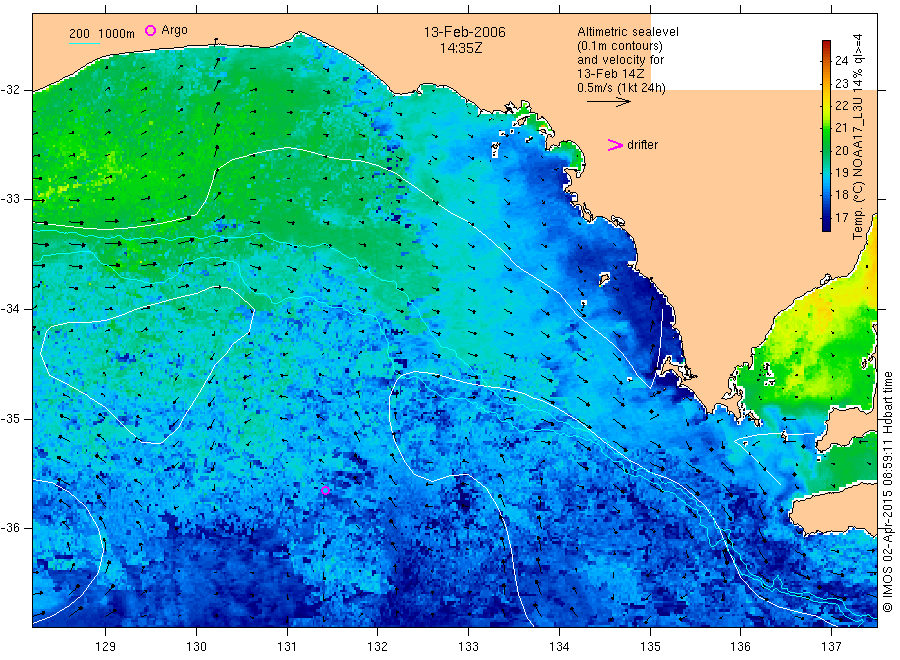Click the longitude label '136'
Viewport: 900px width, 660px height.
click(x=740, y=647)
